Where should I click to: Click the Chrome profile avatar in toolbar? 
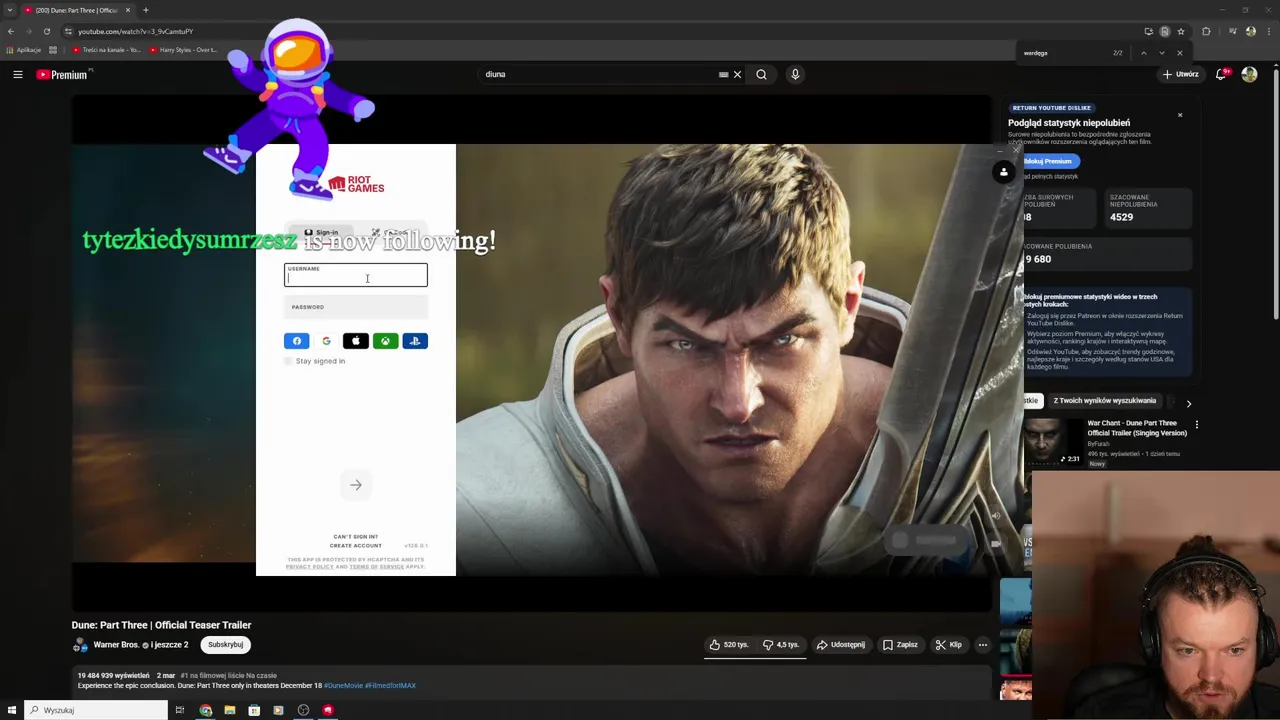coord(1250,31)
